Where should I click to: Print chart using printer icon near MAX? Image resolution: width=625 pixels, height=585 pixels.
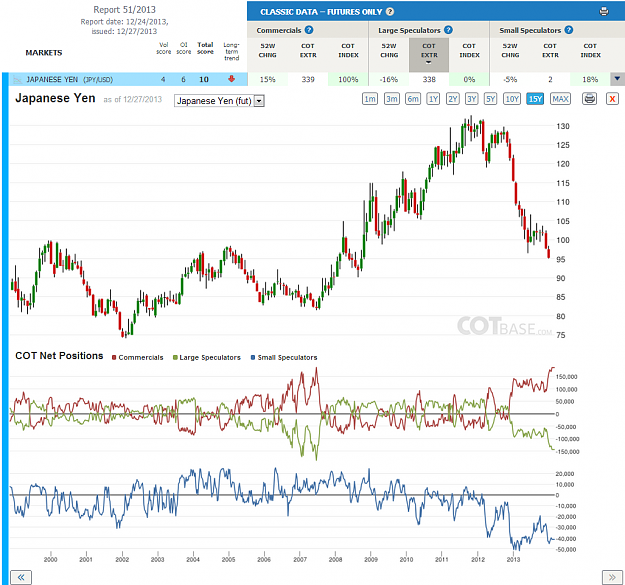tap(589, 98)
